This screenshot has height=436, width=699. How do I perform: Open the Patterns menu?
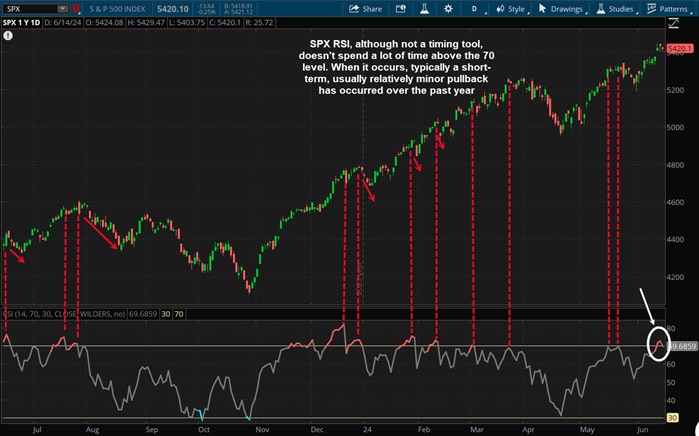(669, 8)
